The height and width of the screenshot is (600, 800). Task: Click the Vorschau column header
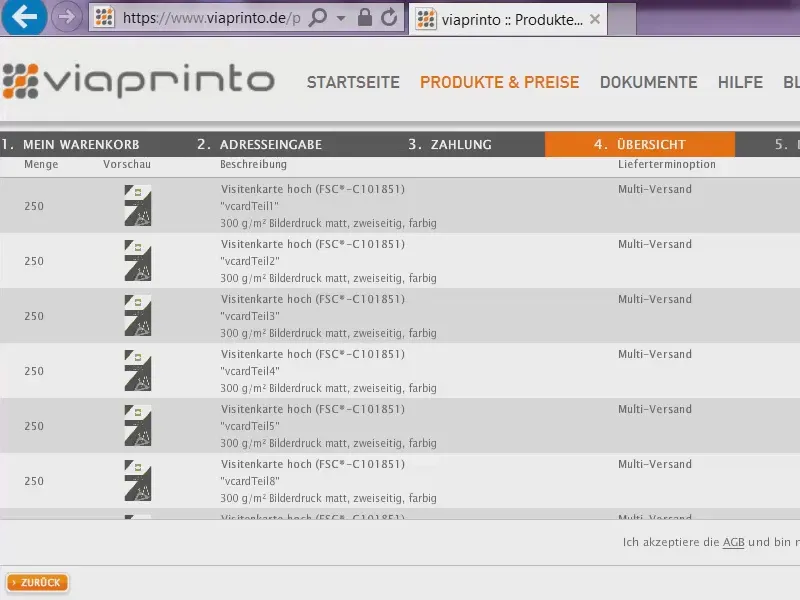tap(127, 164)
